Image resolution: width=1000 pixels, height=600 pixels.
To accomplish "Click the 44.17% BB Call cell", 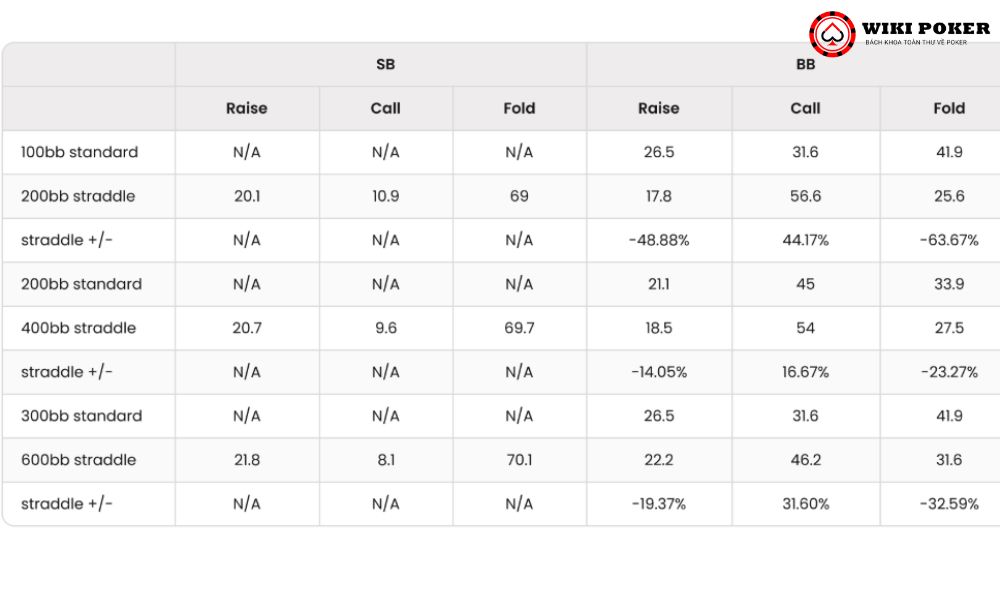I will [x=805, y=240].
